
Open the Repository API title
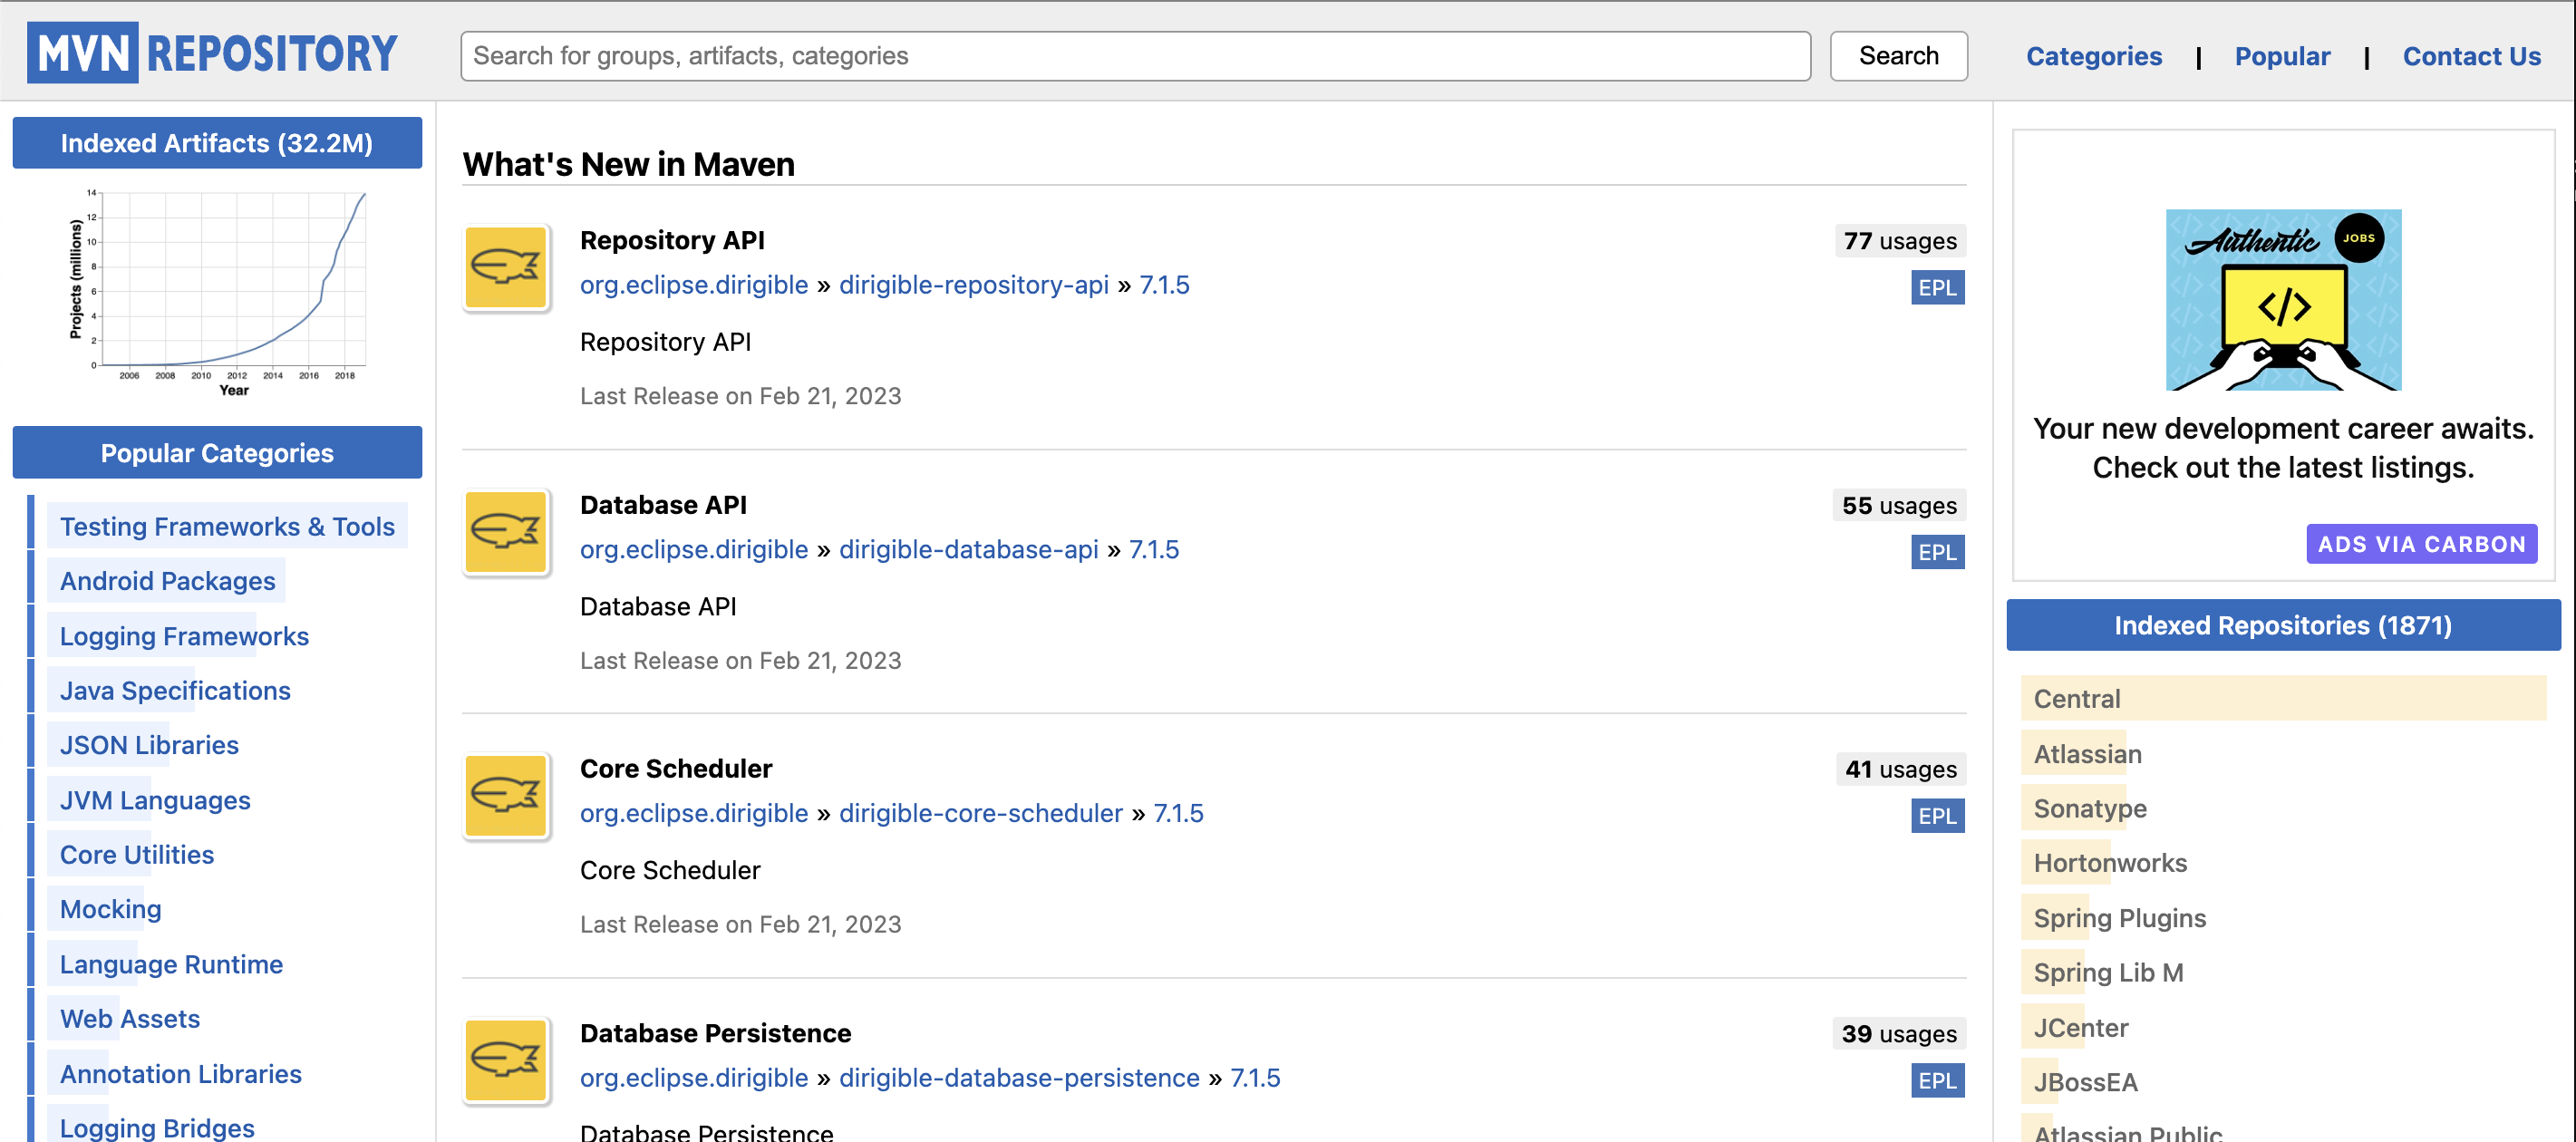click(x=672, y=240)
